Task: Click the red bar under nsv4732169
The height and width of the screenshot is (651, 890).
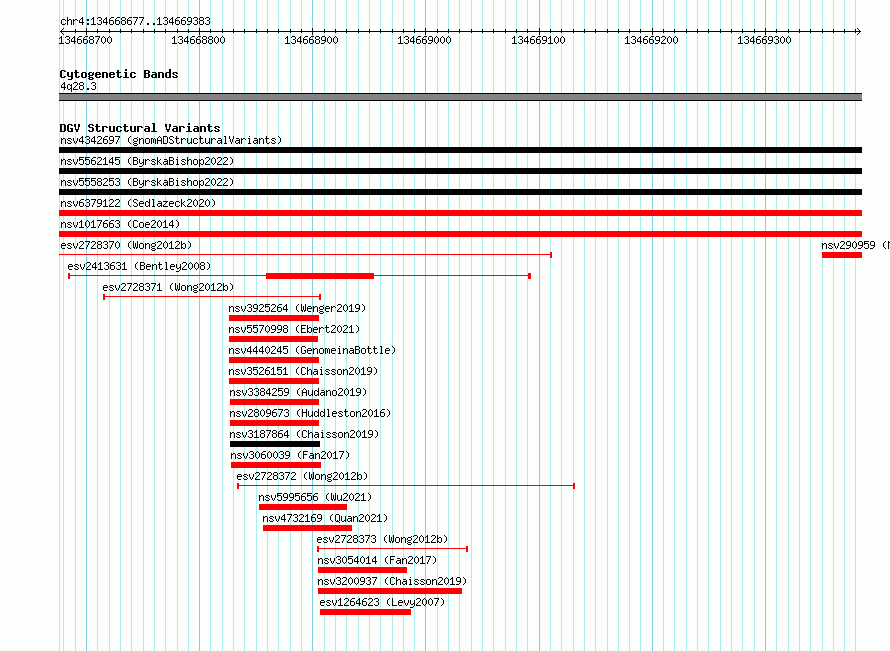Action: [307, 528]
